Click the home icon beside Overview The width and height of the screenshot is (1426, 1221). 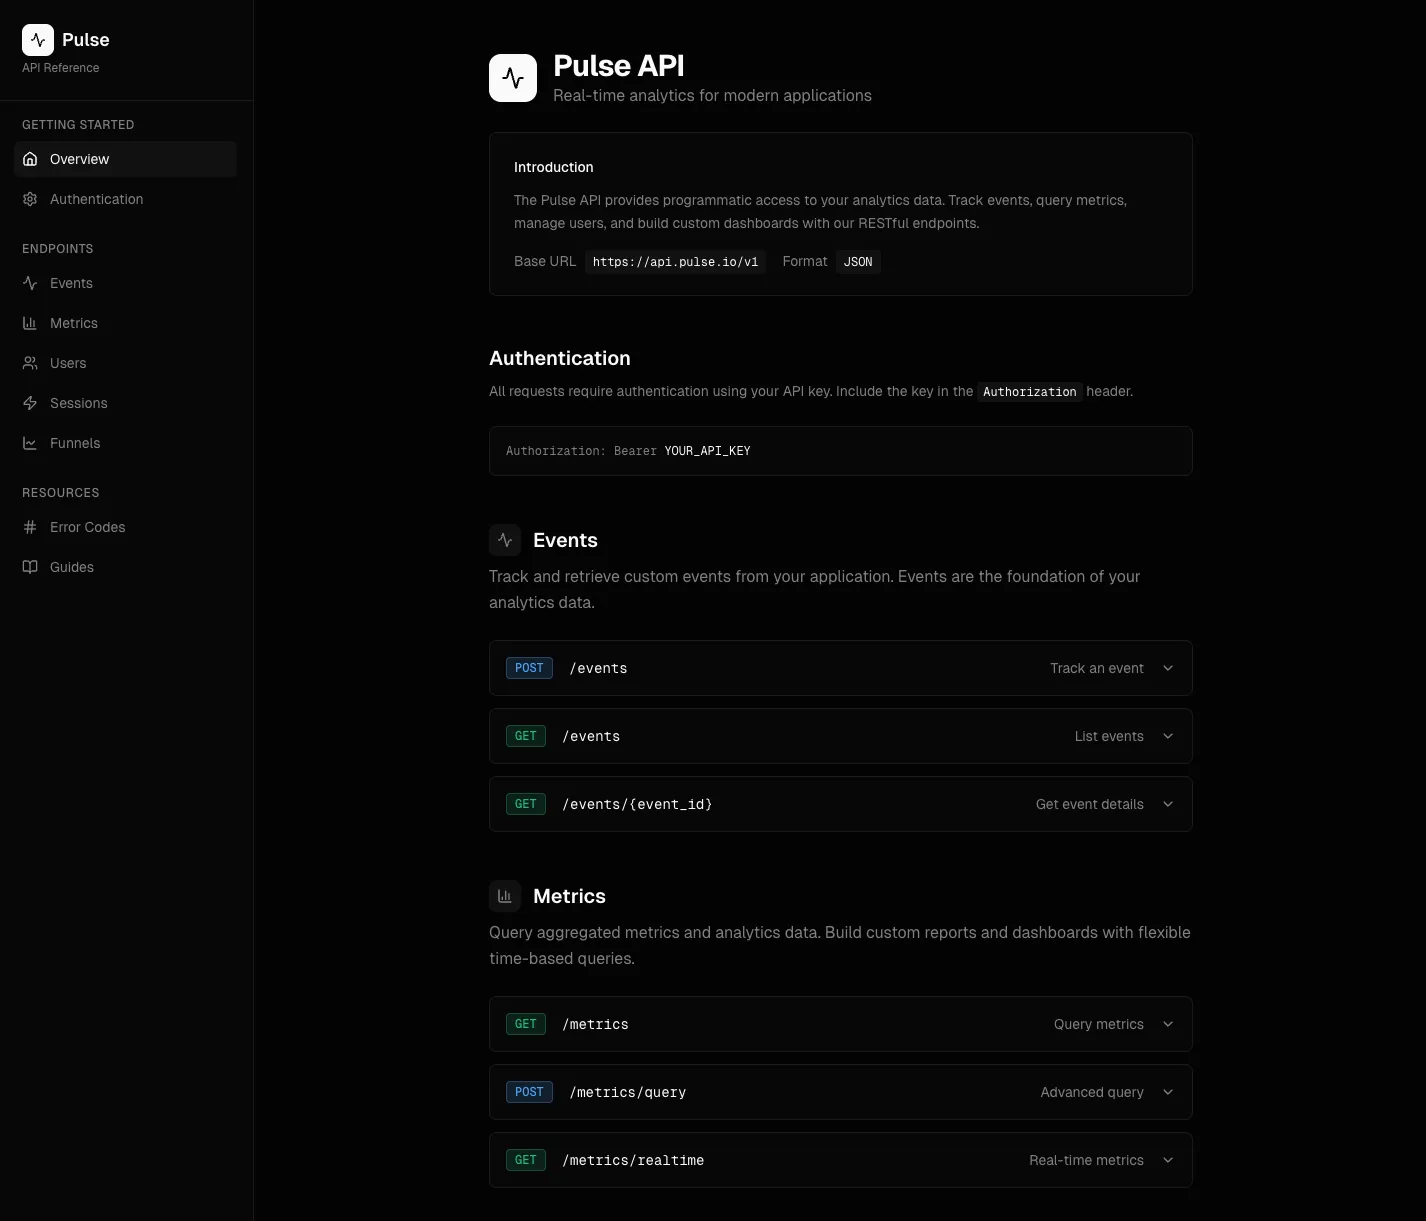pyautogui.click(x=30, y=159)
